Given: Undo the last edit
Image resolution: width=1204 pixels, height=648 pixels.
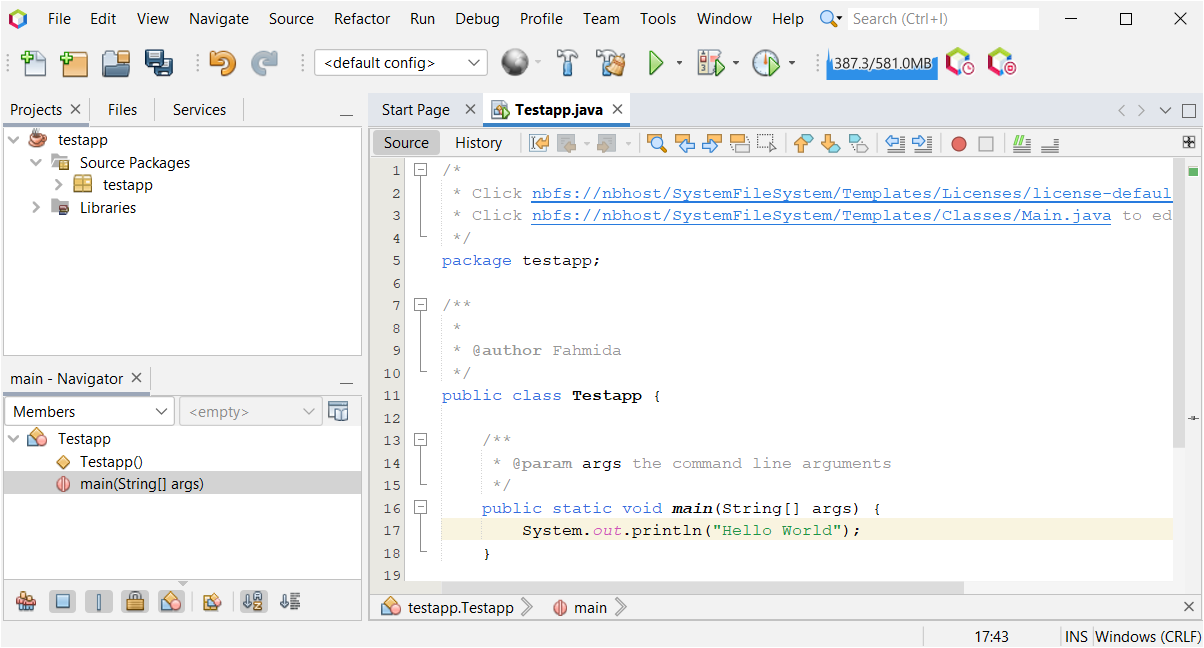Looking at the screenshot, I should pyautogui.click(x=220, y=62).
